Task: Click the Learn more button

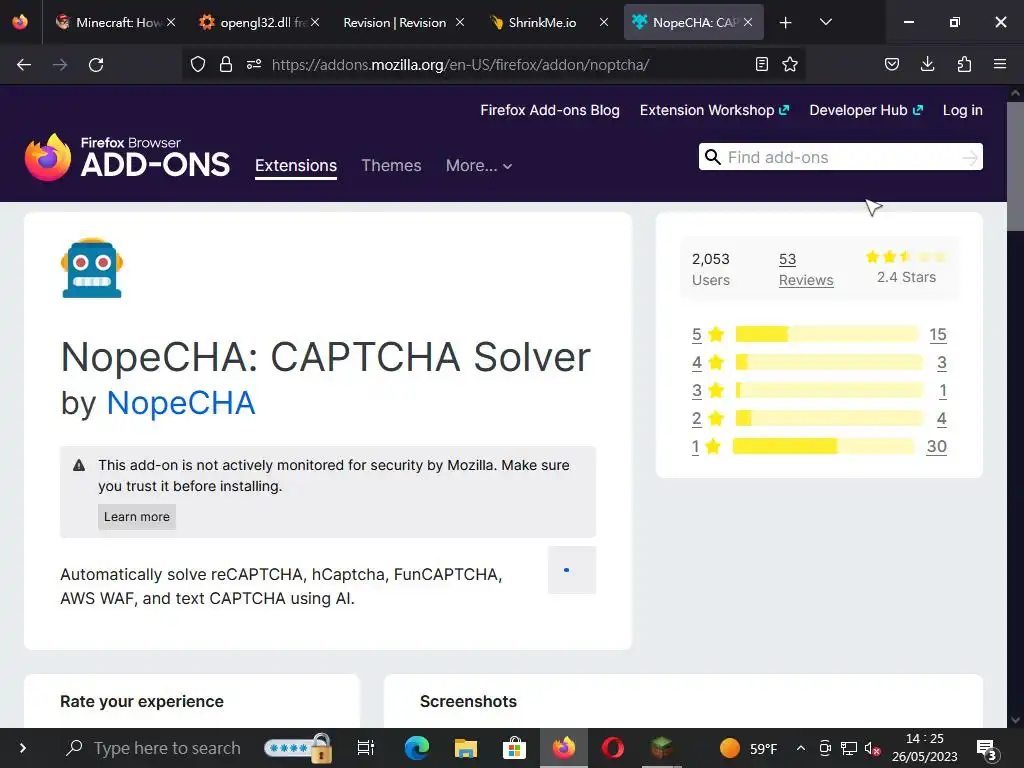Action: (136, 517)
